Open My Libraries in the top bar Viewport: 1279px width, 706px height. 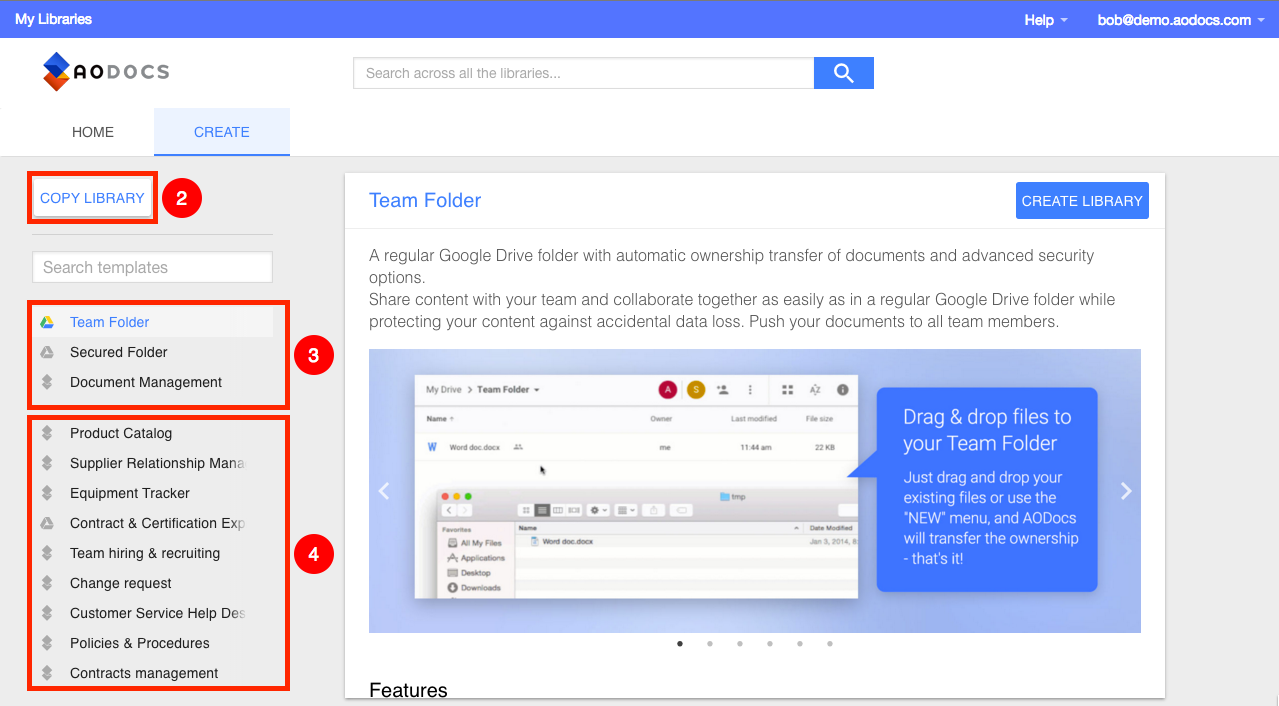[53, 19]
